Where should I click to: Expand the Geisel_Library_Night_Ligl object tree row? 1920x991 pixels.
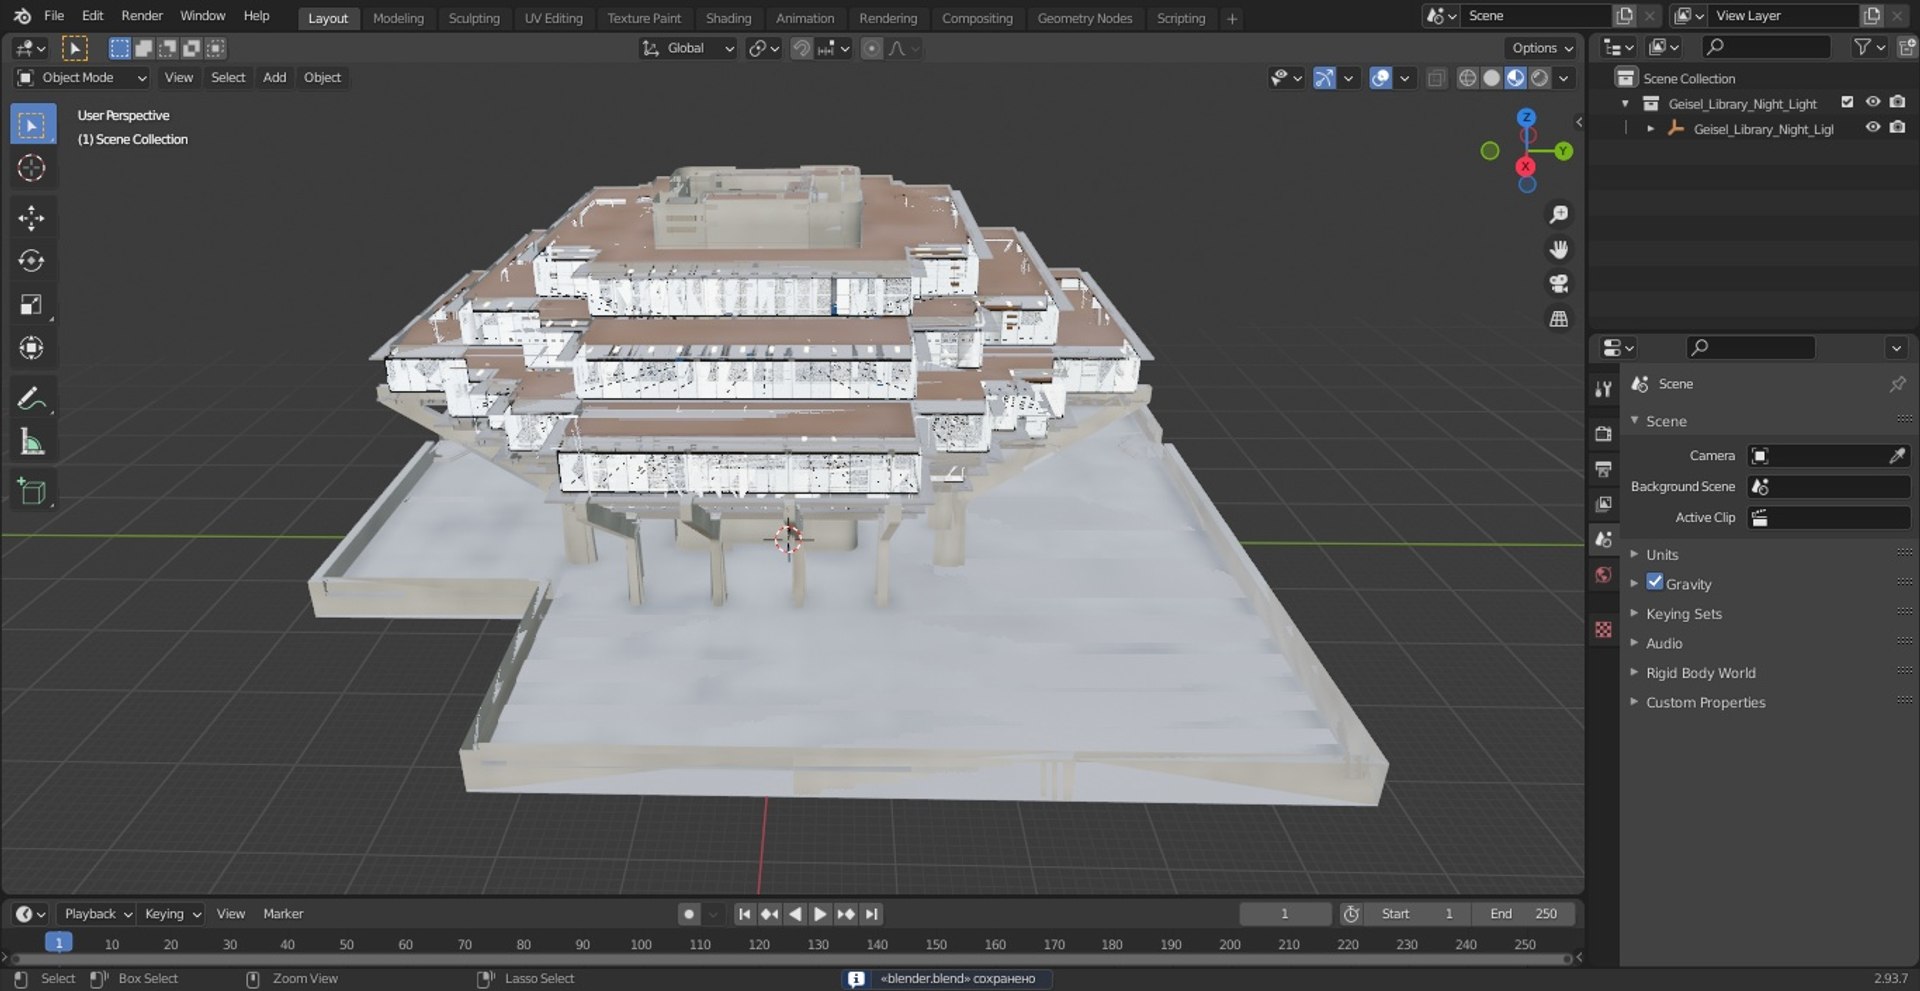point(1650,129)
